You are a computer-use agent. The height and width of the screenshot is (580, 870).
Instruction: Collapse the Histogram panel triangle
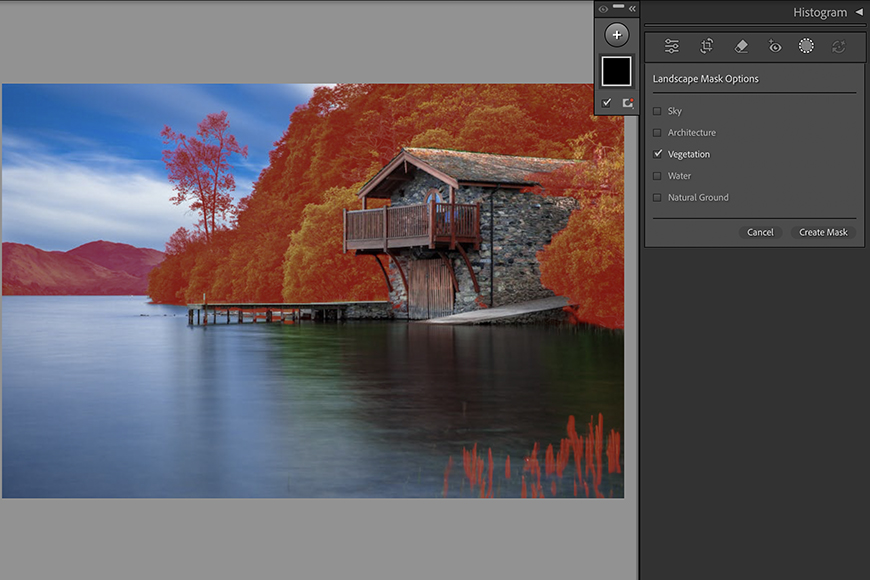[859, 12]
